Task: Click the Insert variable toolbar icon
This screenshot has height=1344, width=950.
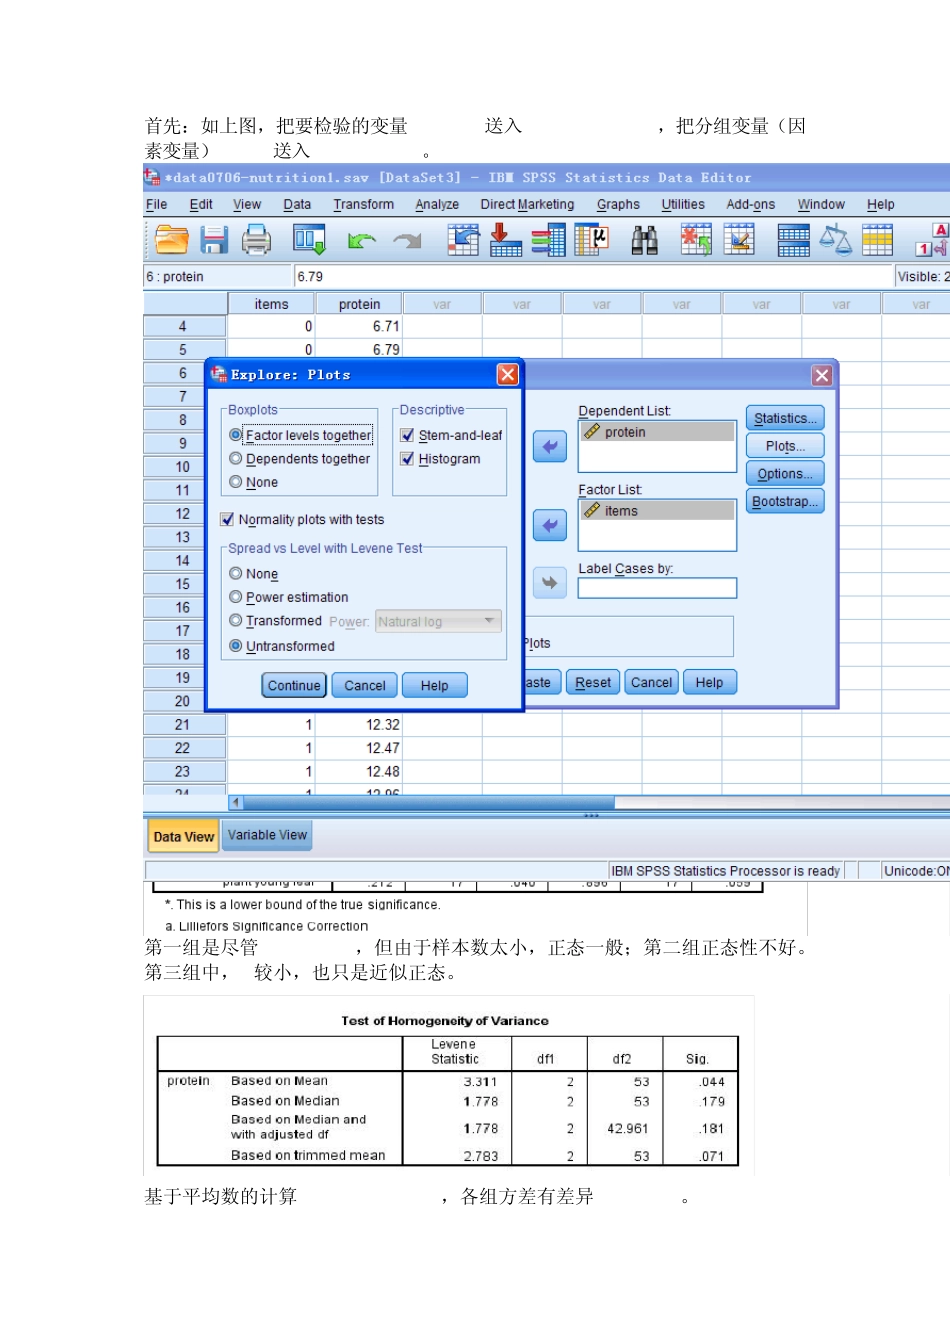Action: [739, 240]
